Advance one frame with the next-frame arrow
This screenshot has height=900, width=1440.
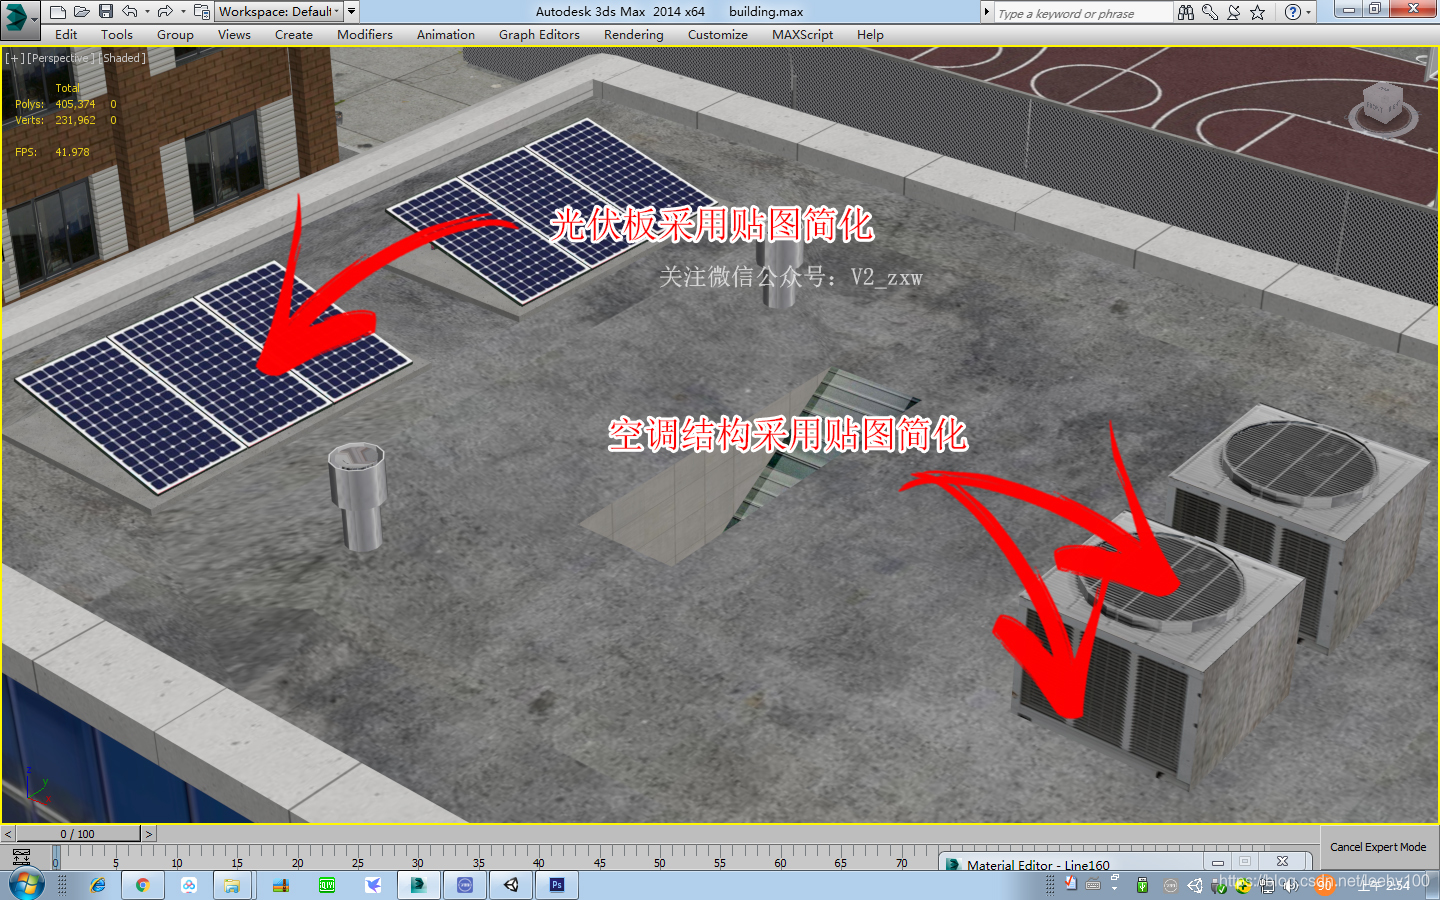(148, 833)
